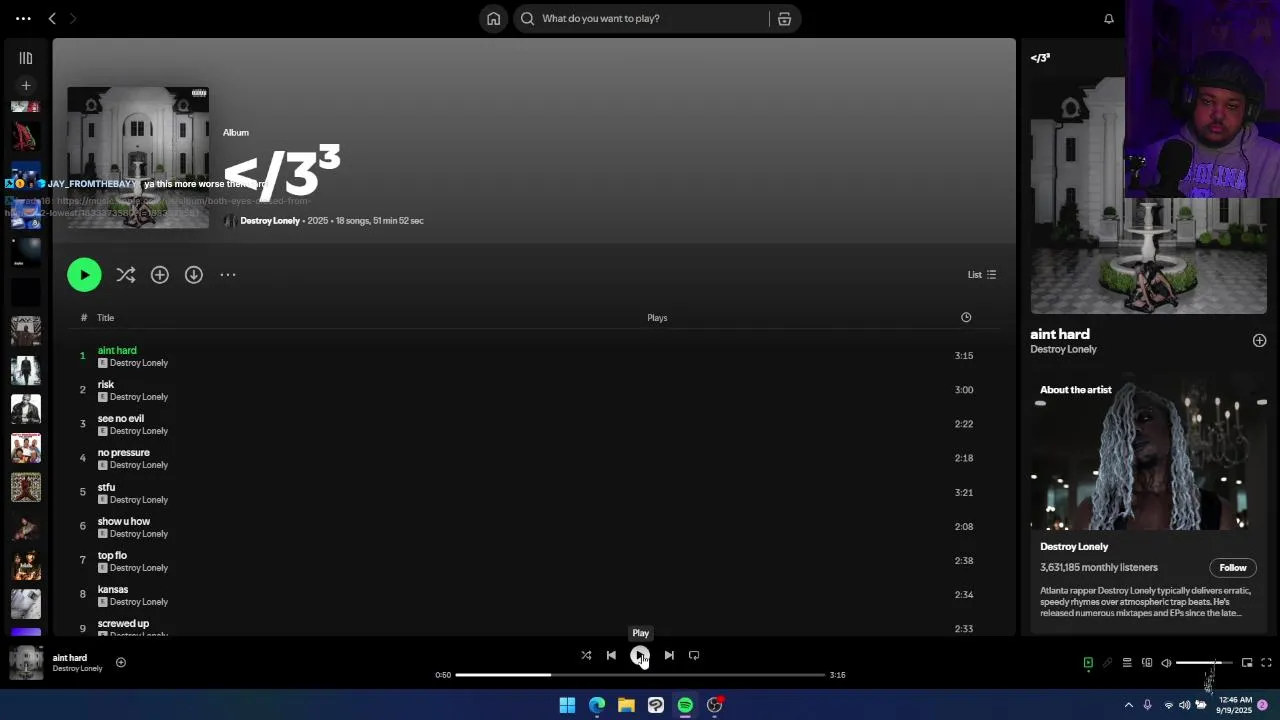This screenshot has width=1280, height=720.
Task: Click the Follow button for Destroy Lonely
Action: click(1233, 568)
